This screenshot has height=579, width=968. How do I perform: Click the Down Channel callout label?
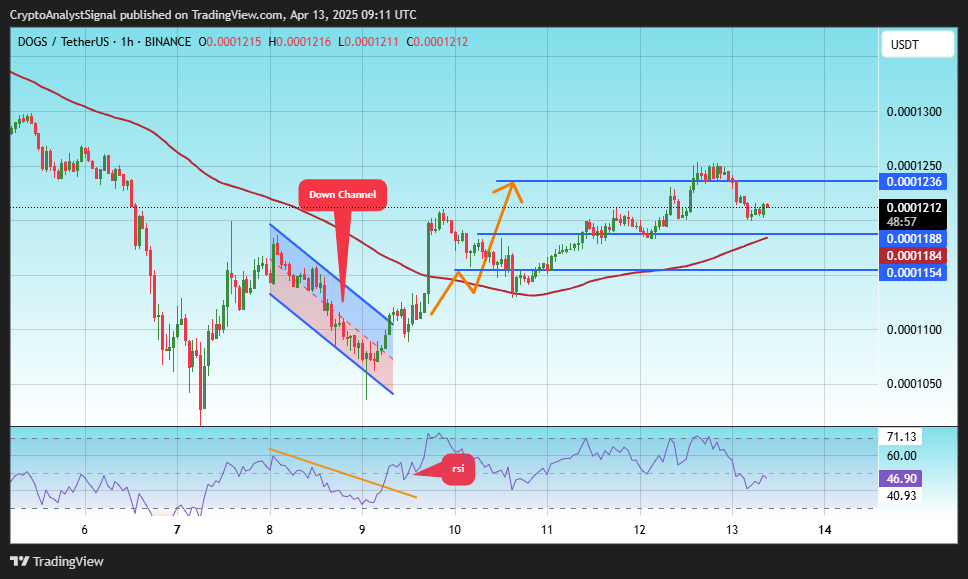pyautogui.click(x=343, y=194)
